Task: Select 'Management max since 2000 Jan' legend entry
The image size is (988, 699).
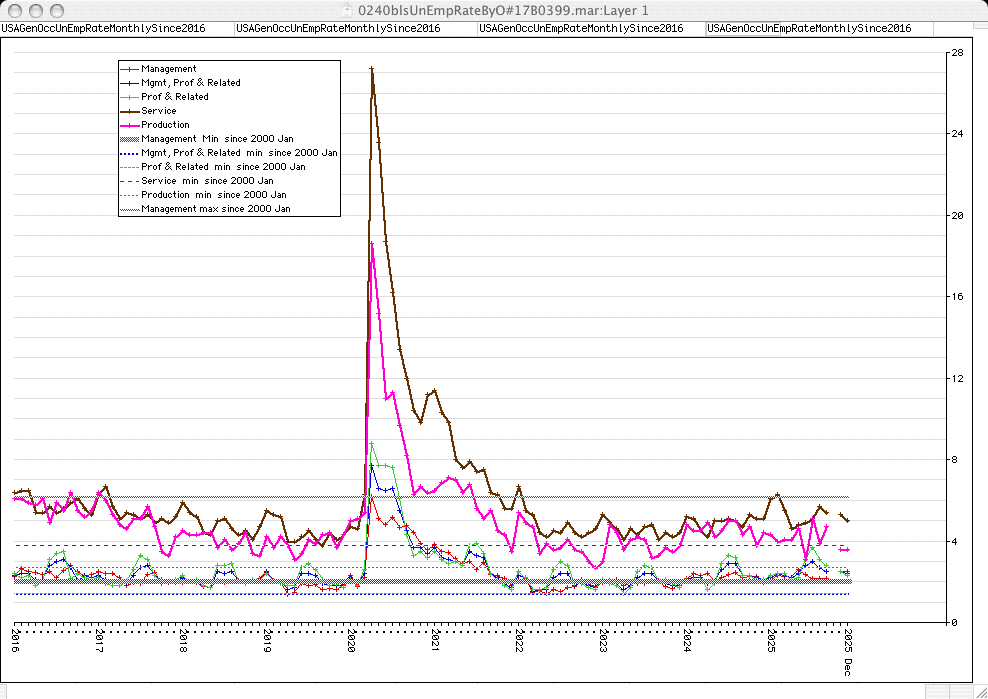Action: click(x=215, y=209)
